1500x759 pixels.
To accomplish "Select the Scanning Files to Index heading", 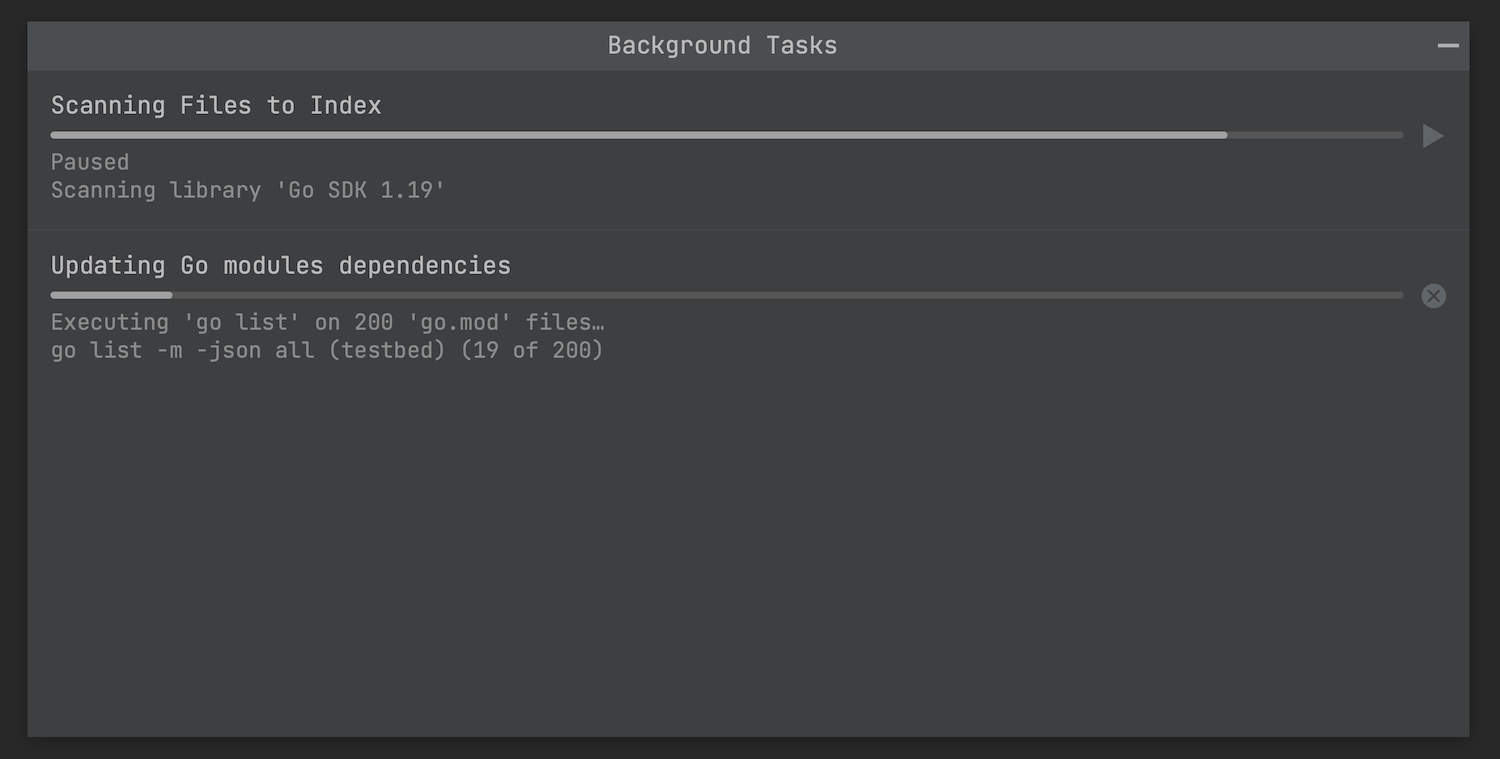I will click(x=216, y=105).
